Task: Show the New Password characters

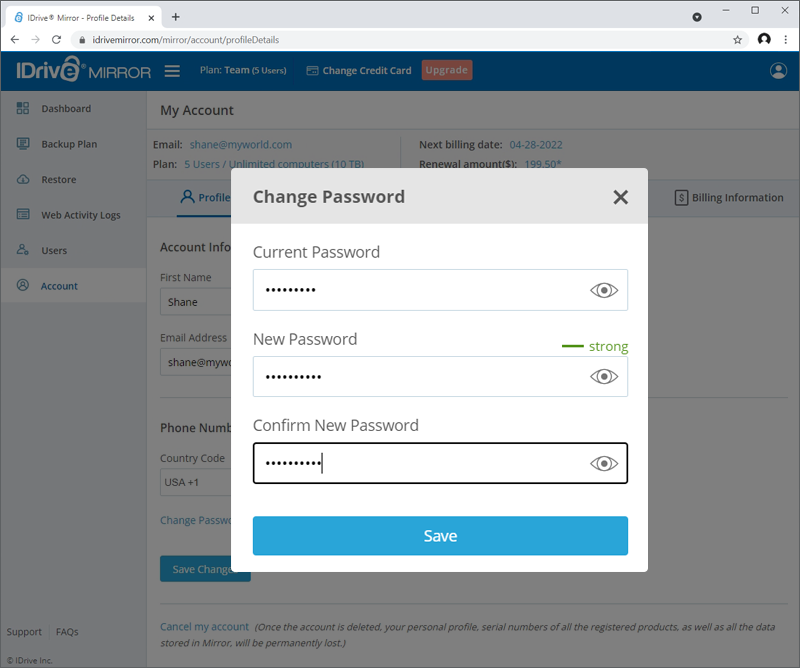Action: [x=604, y=376]
